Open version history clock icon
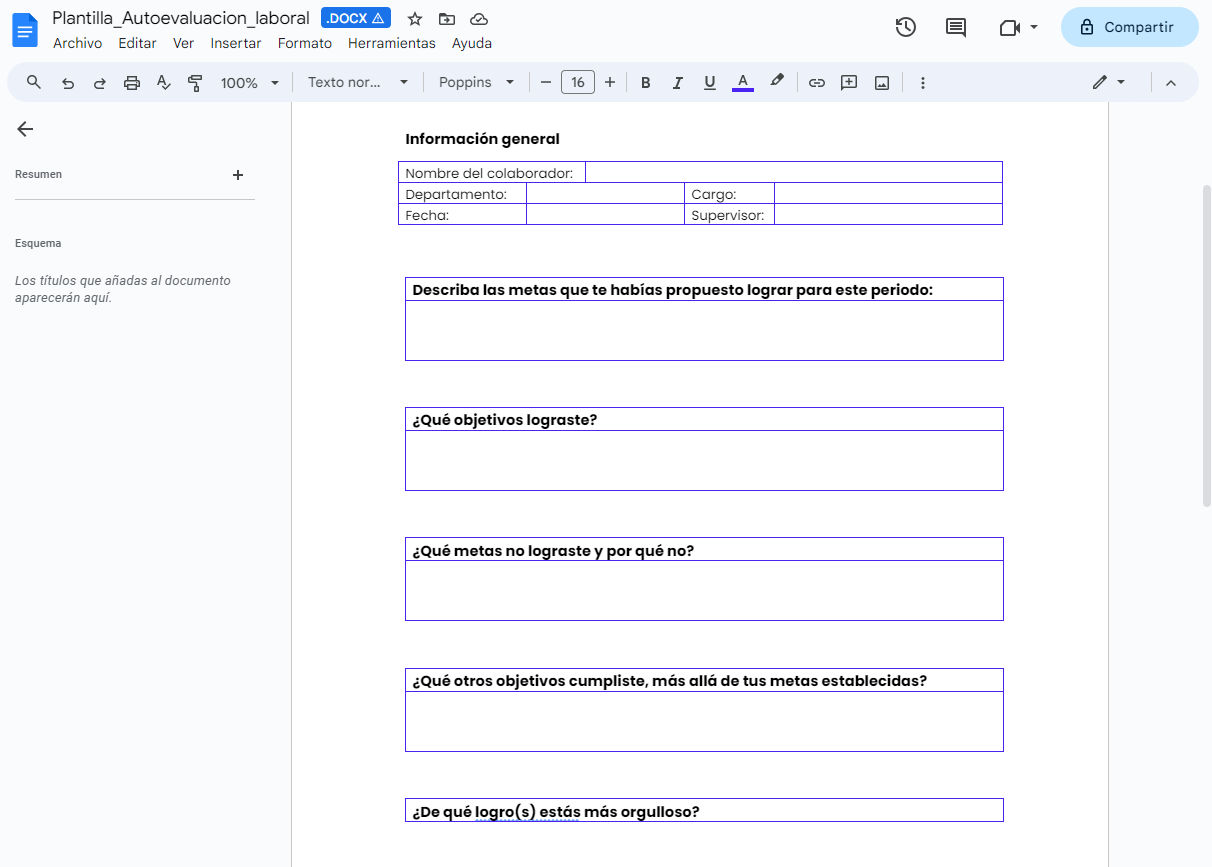 coord(905,28)
